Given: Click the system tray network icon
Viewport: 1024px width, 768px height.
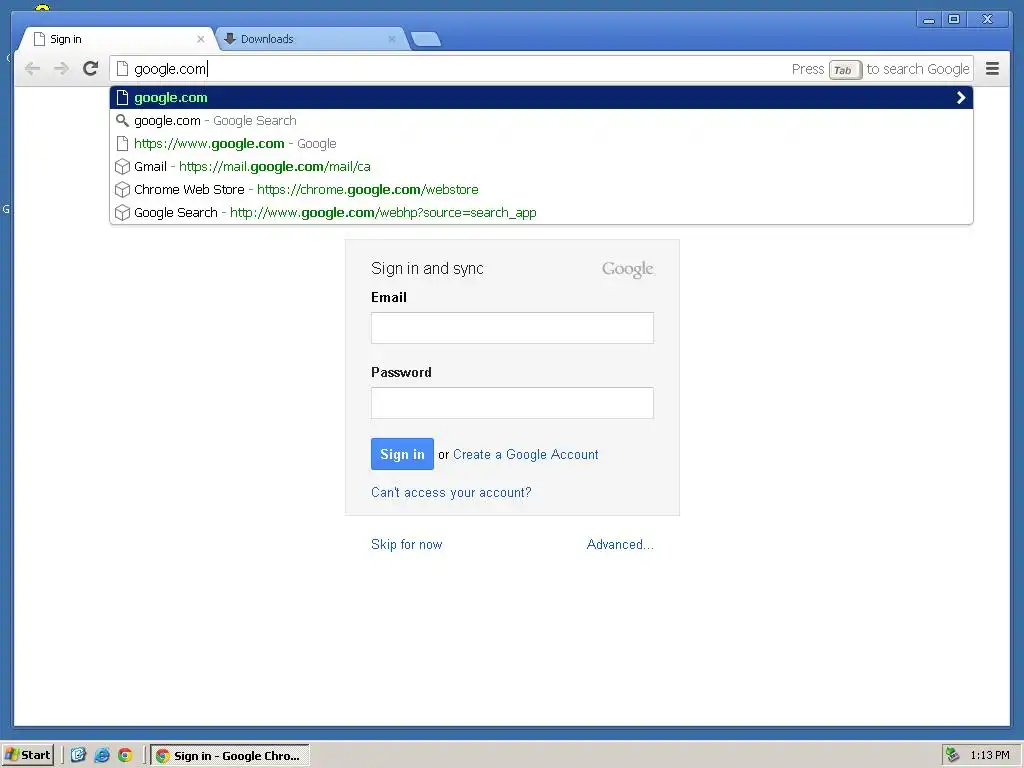Looking at the screenshot, I should [x=953, y=755].
